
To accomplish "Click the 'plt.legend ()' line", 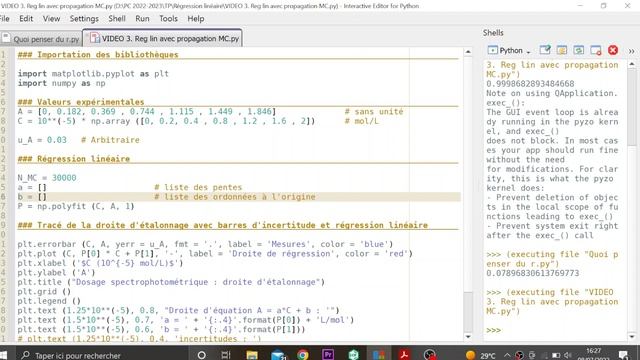I will click(49, 301).
